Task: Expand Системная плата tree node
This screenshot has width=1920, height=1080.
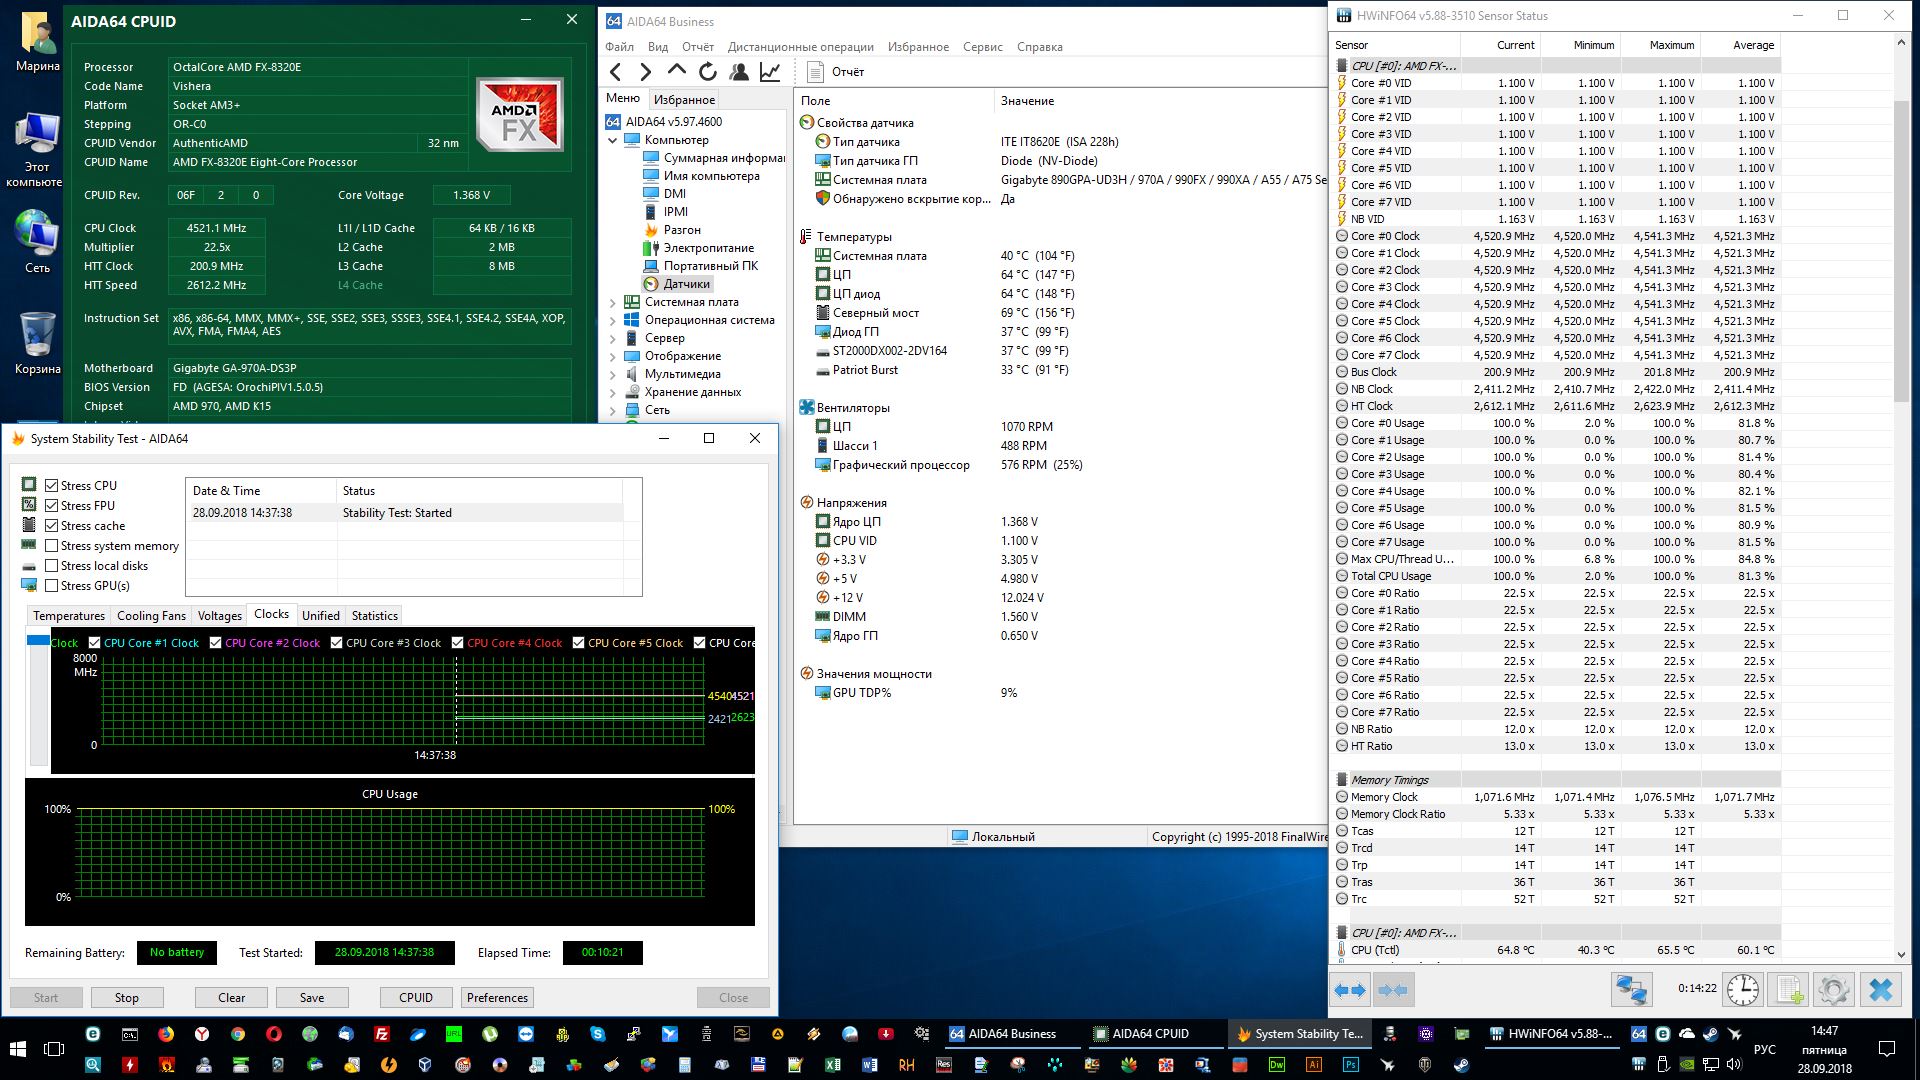Action: (613, 302)
